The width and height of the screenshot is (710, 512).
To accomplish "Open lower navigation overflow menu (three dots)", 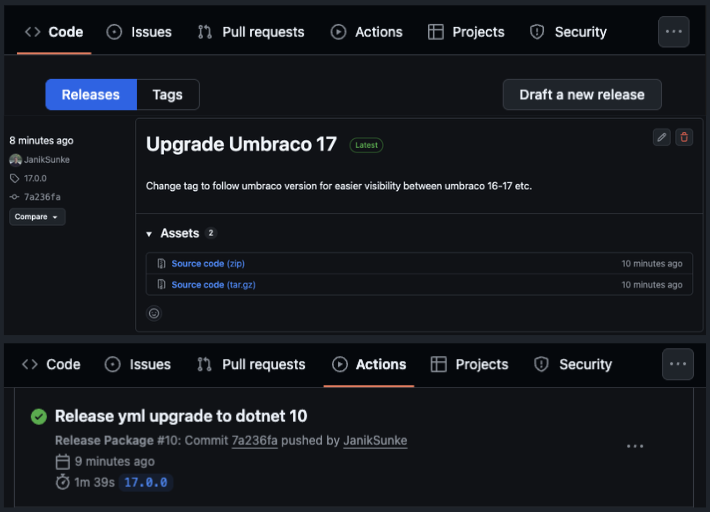I will point(677,364).
